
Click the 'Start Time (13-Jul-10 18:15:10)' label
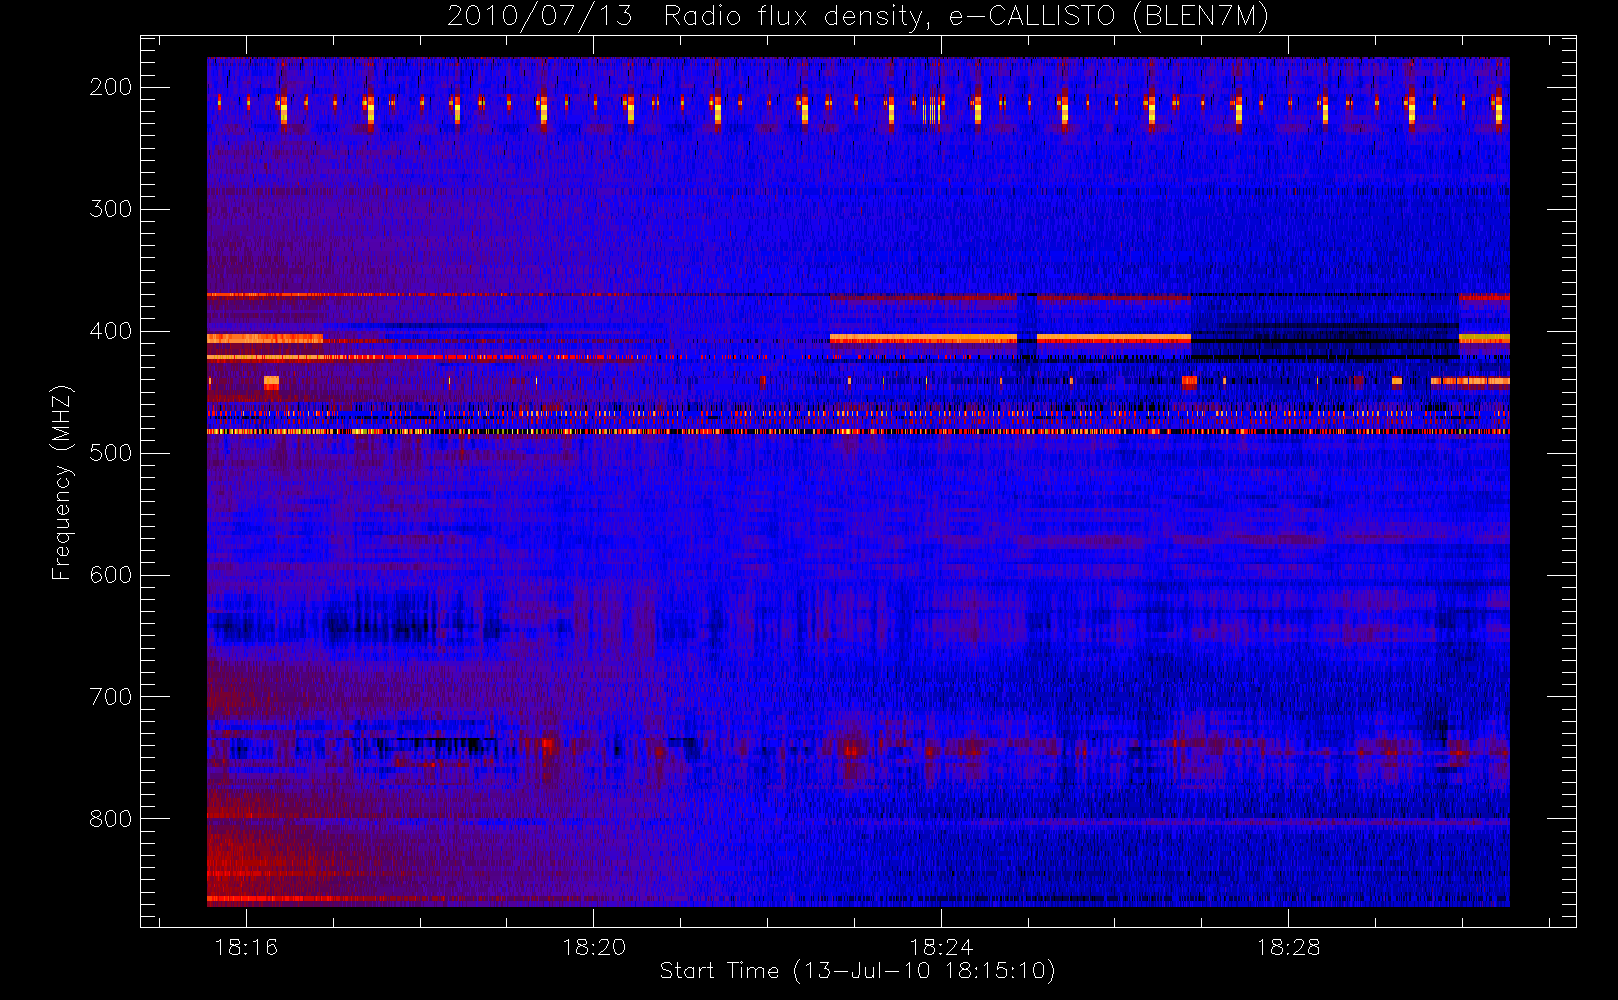(858, 971)
